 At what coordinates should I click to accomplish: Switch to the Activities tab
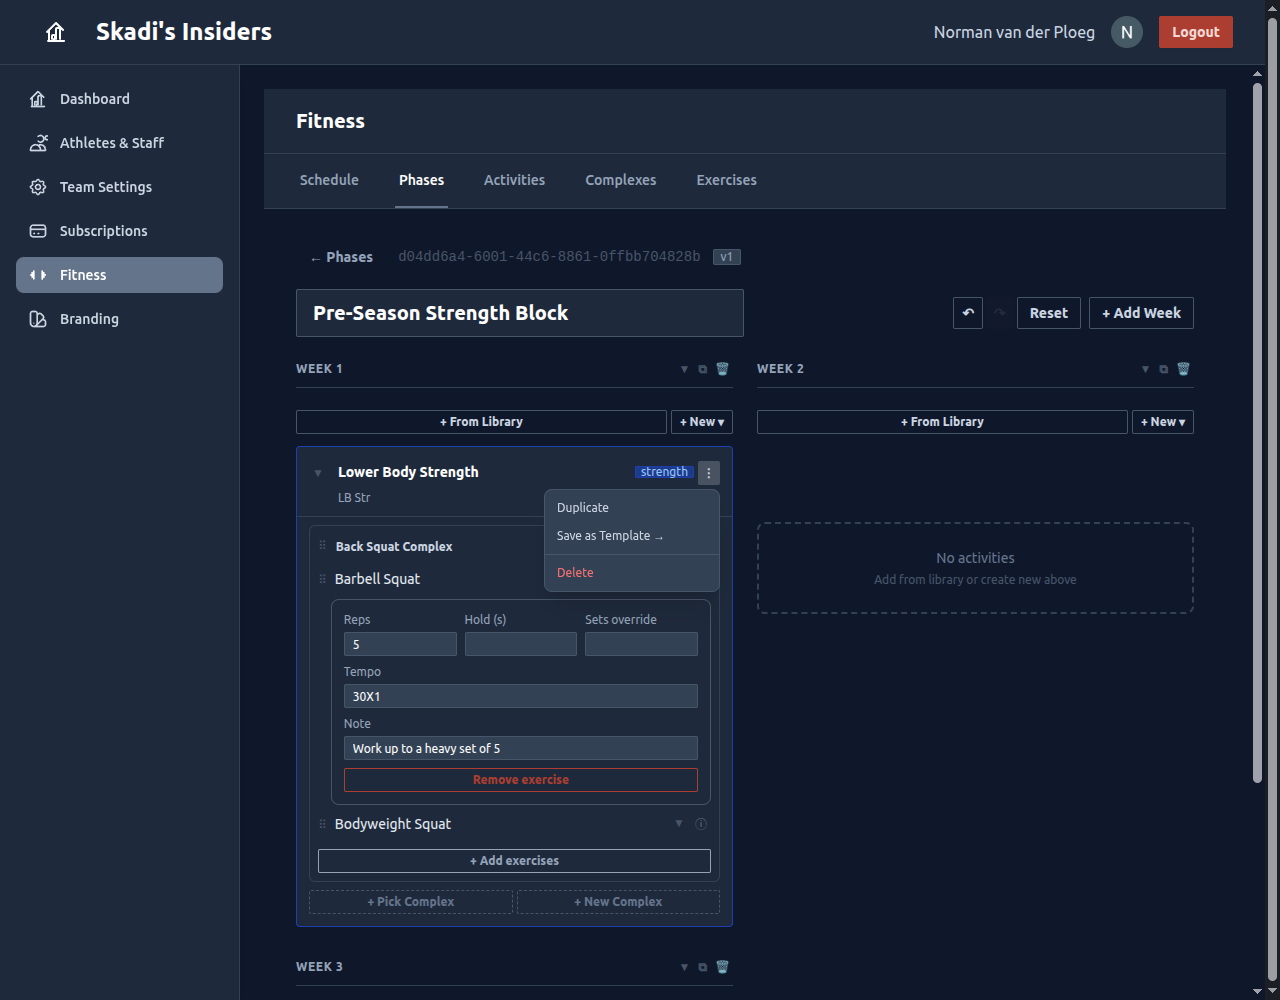point(515,180)
